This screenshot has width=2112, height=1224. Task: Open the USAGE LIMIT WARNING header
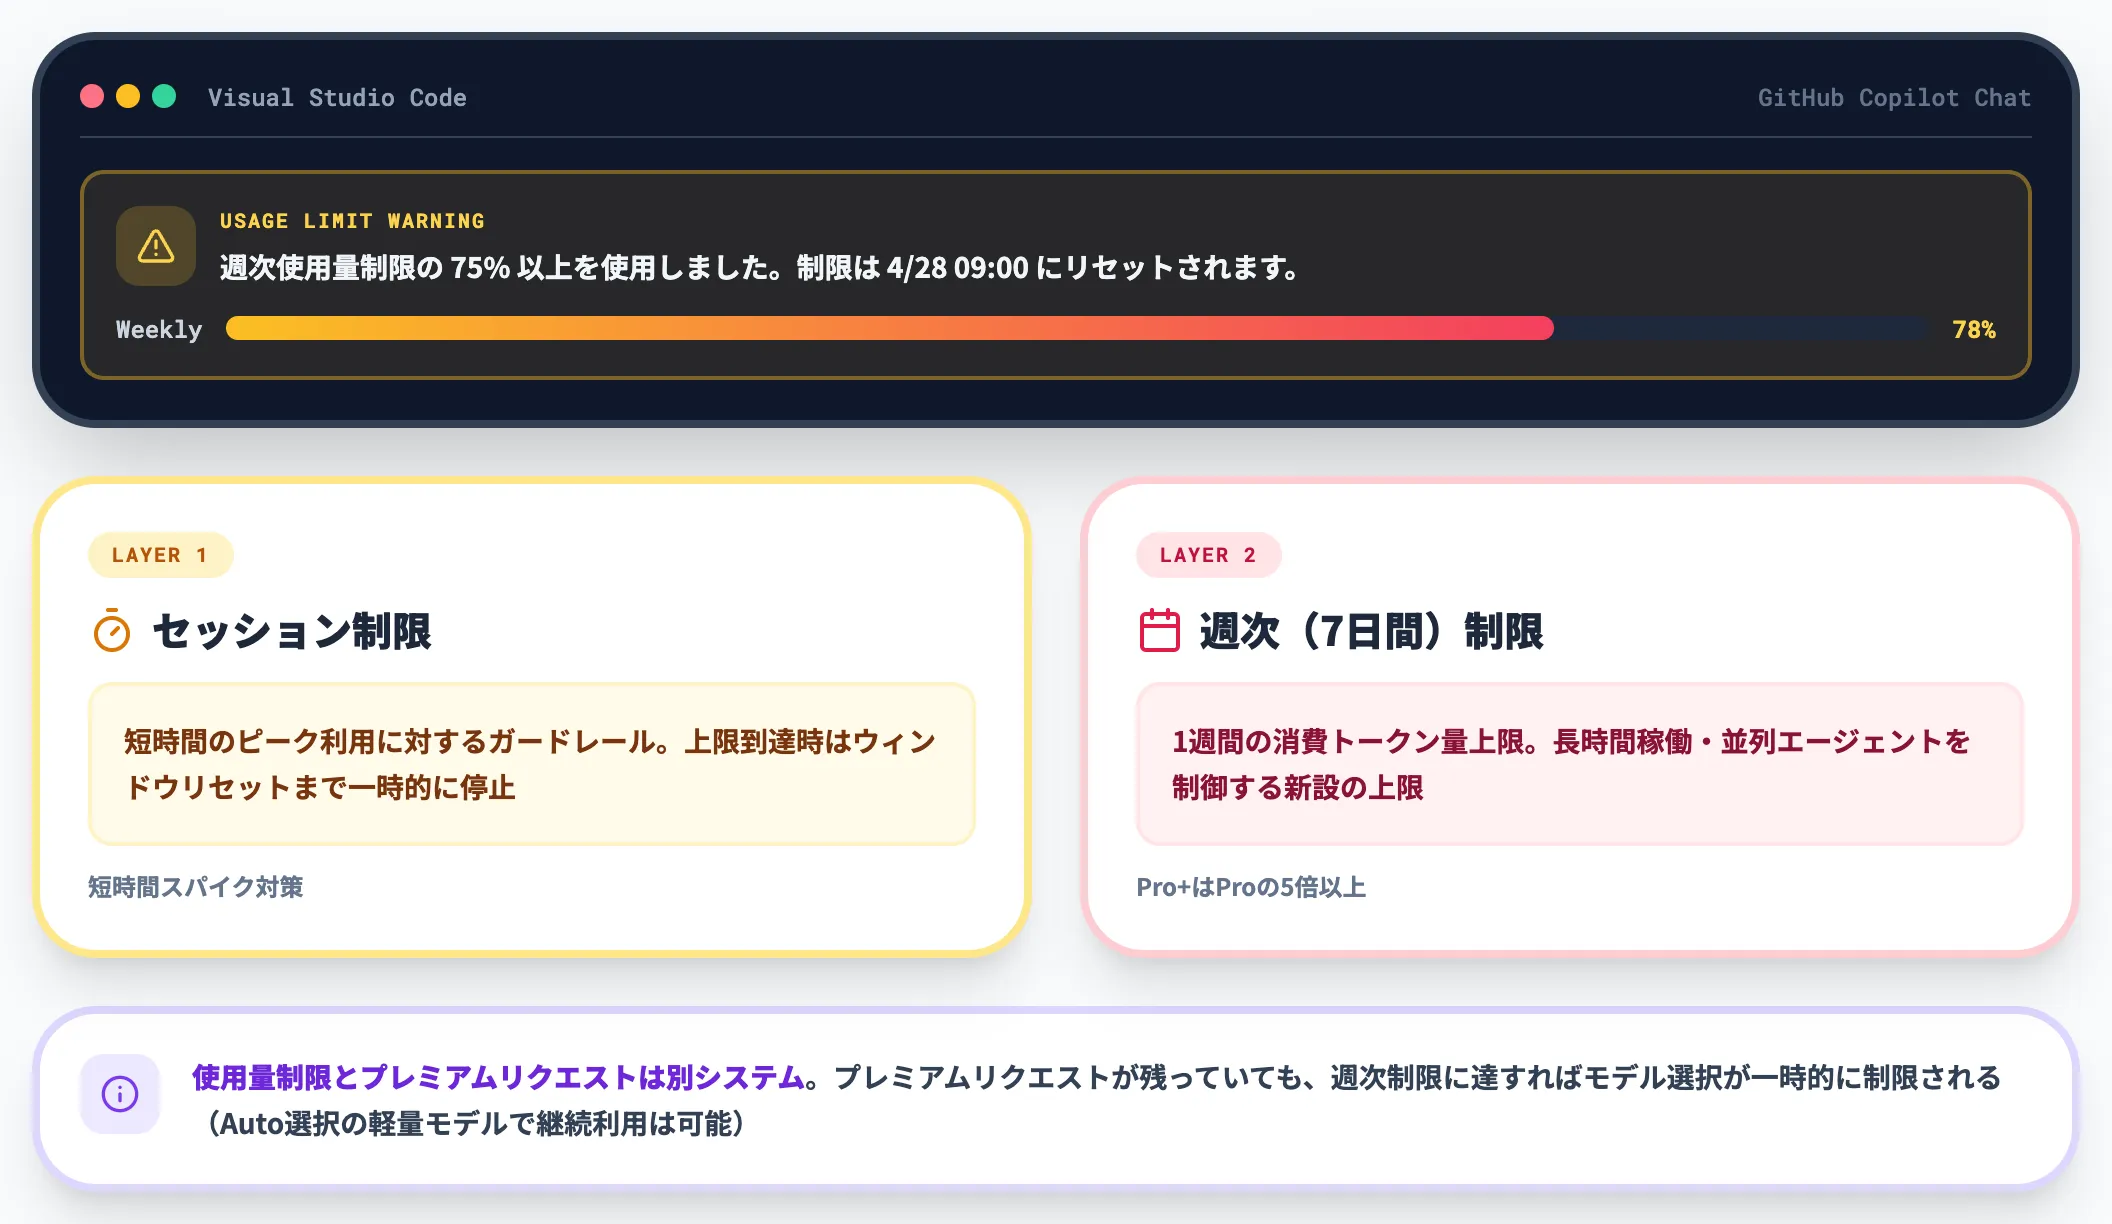tap(352, 220)
